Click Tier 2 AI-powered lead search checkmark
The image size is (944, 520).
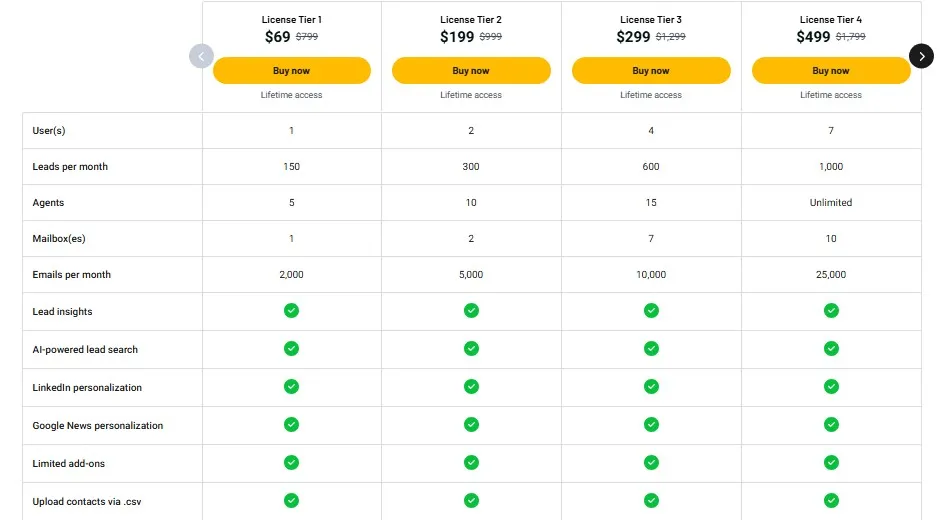click(x=471, y=349)
